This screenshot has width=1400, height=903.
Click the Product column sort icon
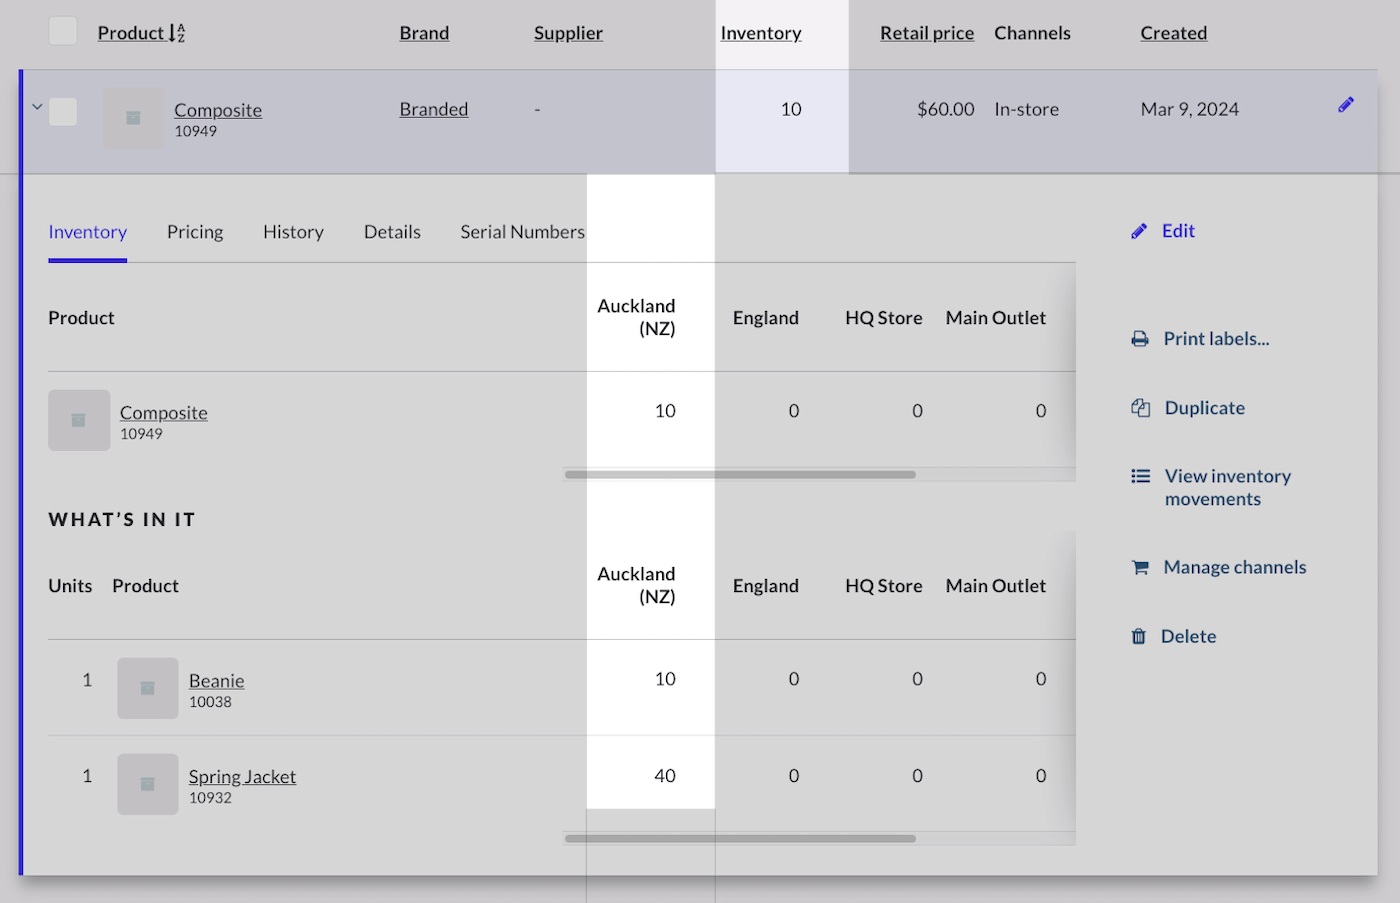click(177, 33)
